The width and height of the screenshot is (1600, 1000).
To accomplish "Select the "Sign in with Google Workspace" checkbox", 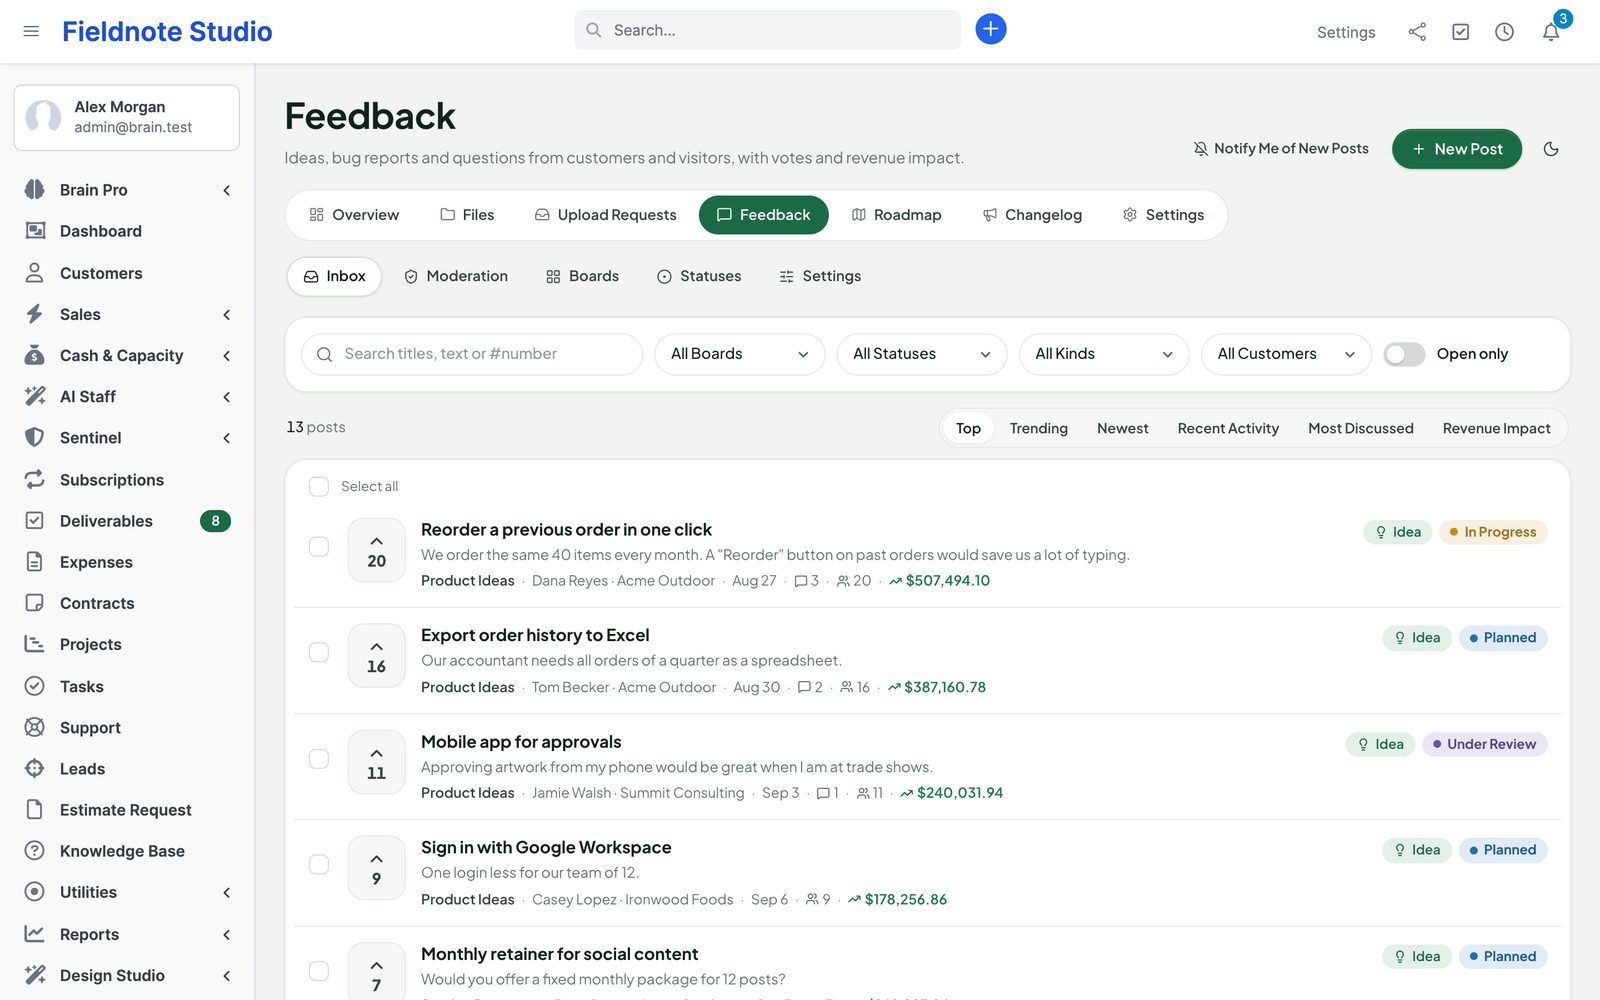I will [319, 864].
